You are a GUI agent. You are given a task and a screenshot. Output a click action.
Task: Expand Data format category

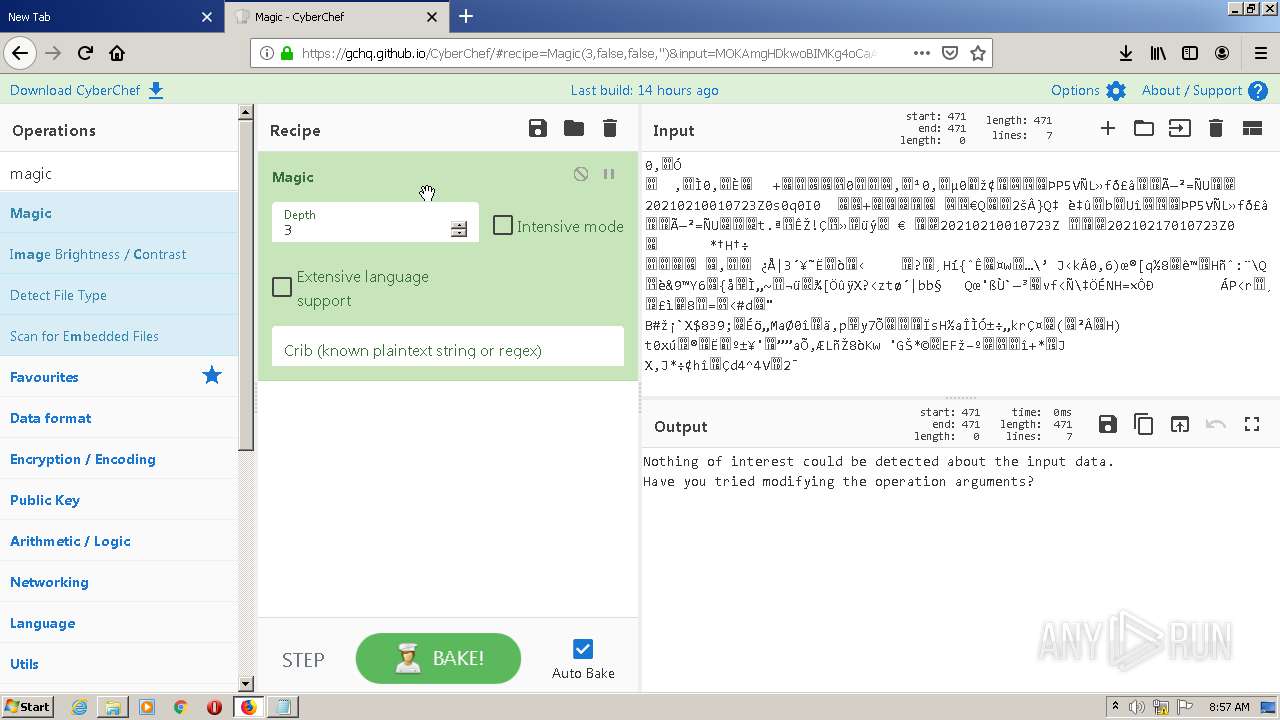pos(119,418)
